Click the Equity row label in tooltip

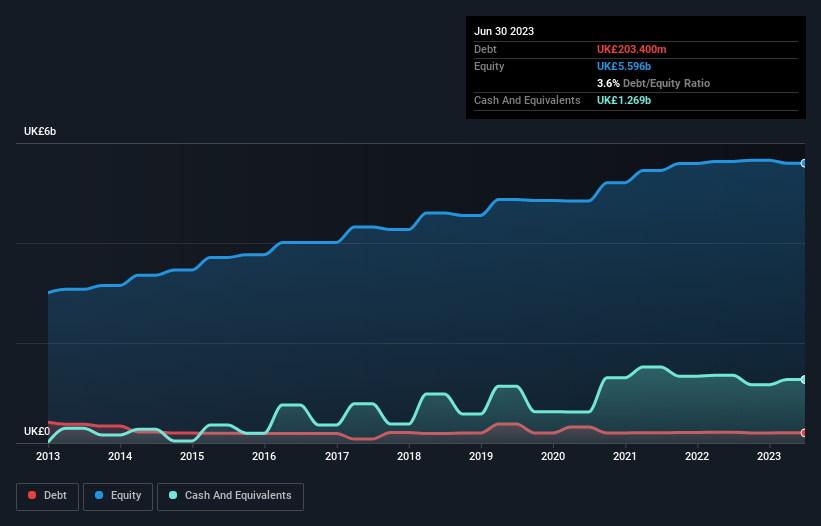click(489, 66)
